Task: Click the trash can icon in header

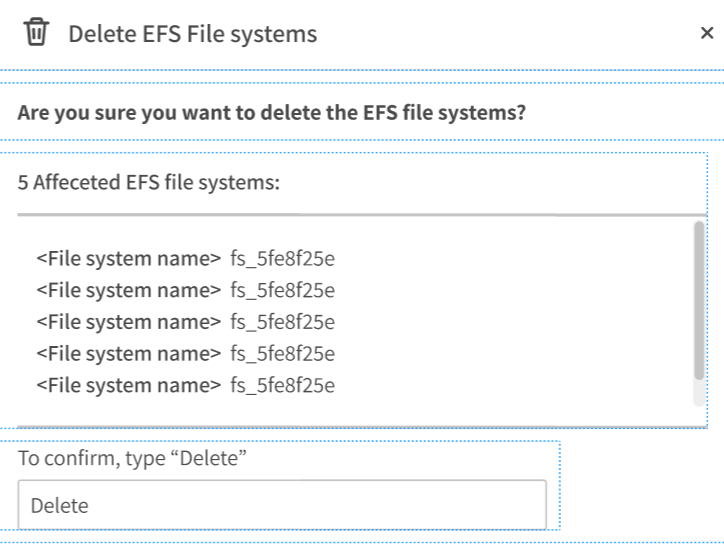Action: (x=36, y=33)
